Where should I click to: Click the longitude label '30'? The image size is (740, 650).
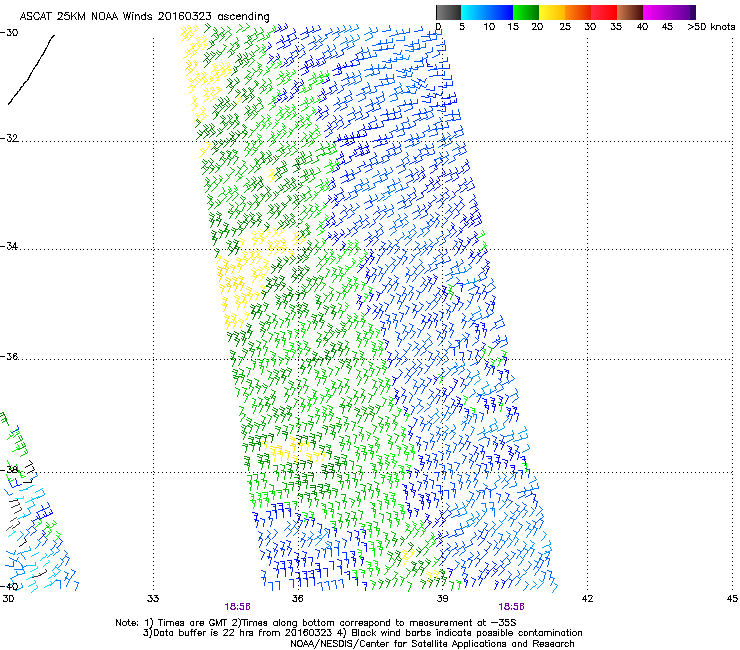[8, 599]
